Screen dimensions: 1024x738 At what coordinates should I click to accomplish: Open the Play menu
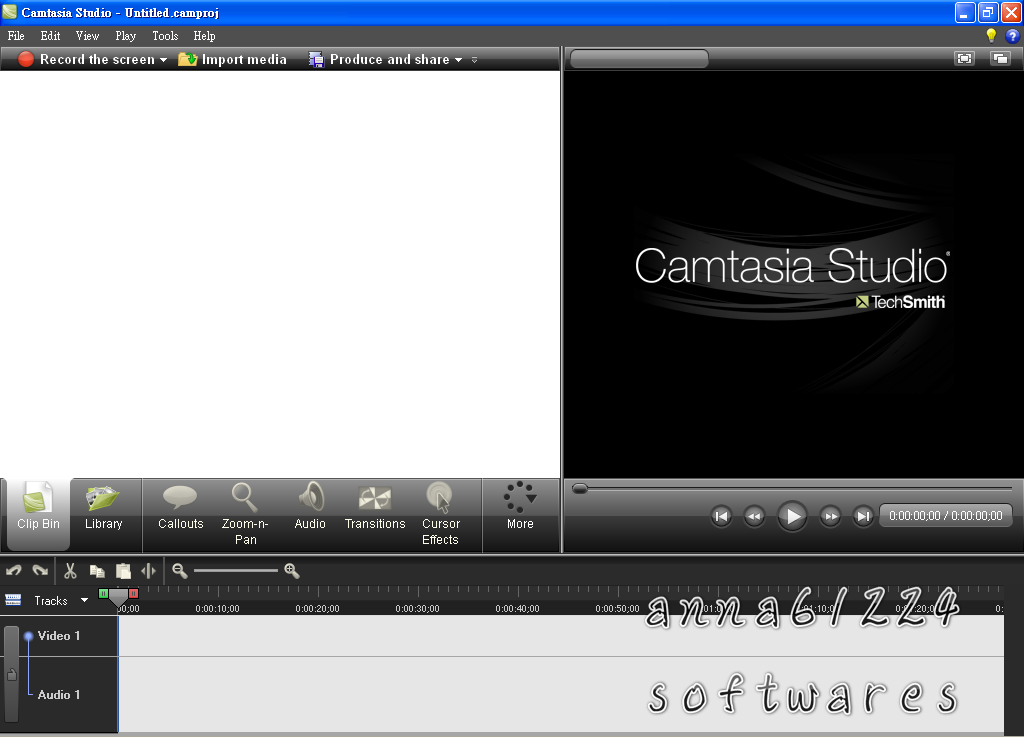pyautogui.click(x=125, y=36)
